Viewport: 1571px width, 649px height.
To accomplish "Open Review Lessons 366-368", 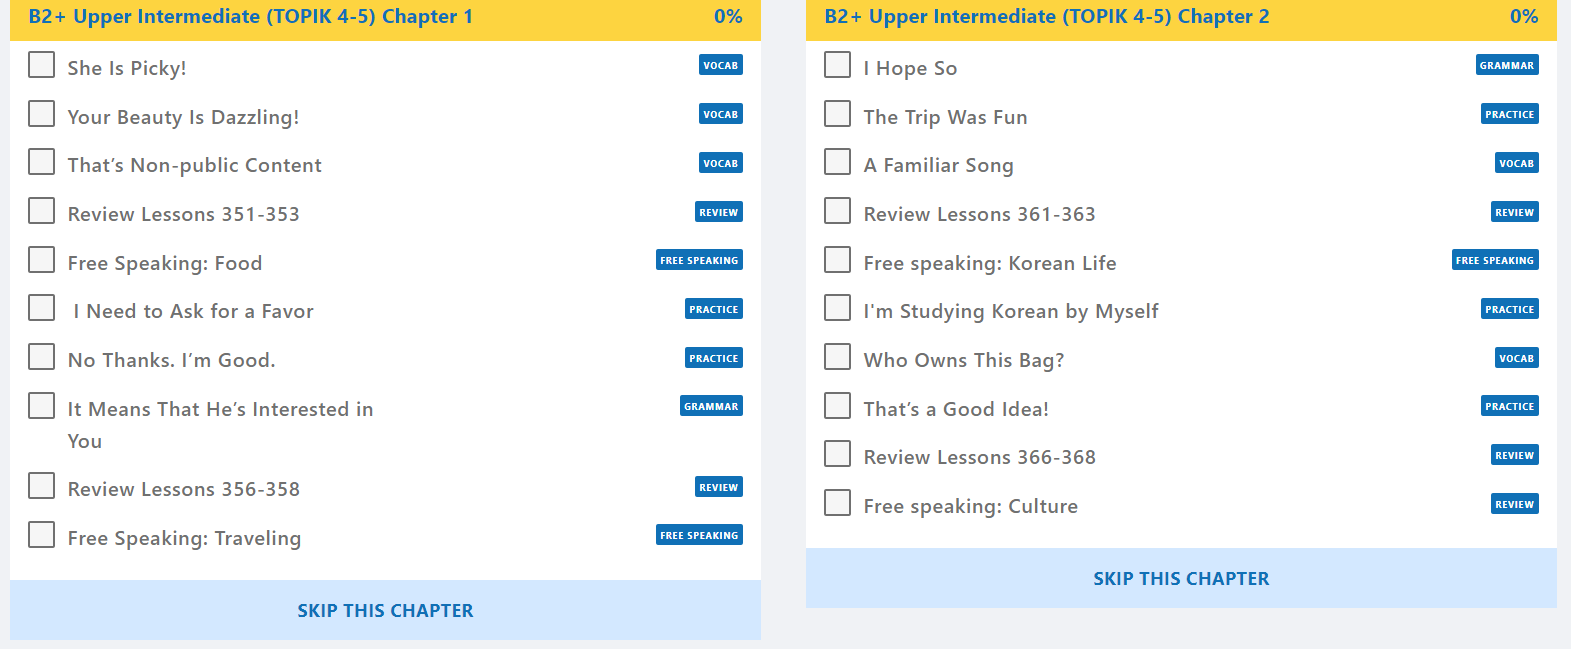I will (980, 457).
